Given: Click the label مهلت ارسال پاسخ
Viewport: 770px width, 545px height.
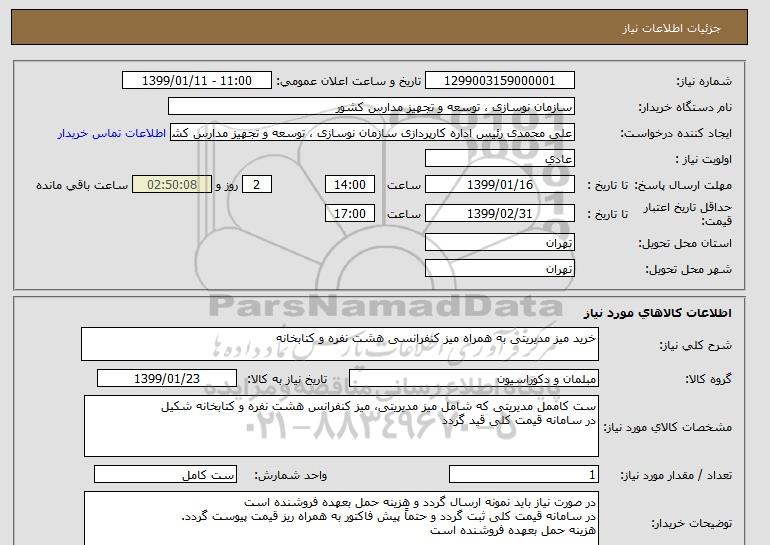Looking at the screenshot, I should tap(683, 186).
